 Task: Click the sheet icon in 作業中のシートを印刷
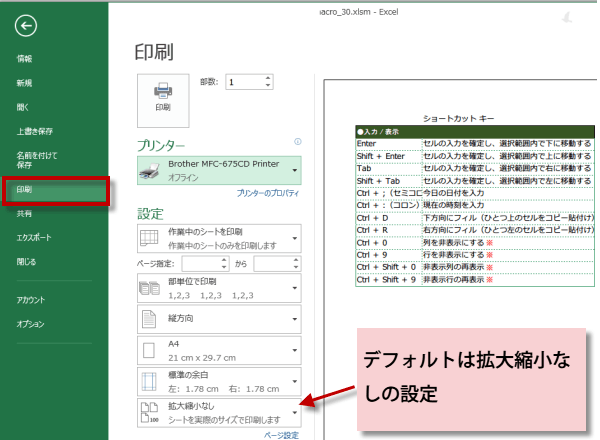point(148,238)
